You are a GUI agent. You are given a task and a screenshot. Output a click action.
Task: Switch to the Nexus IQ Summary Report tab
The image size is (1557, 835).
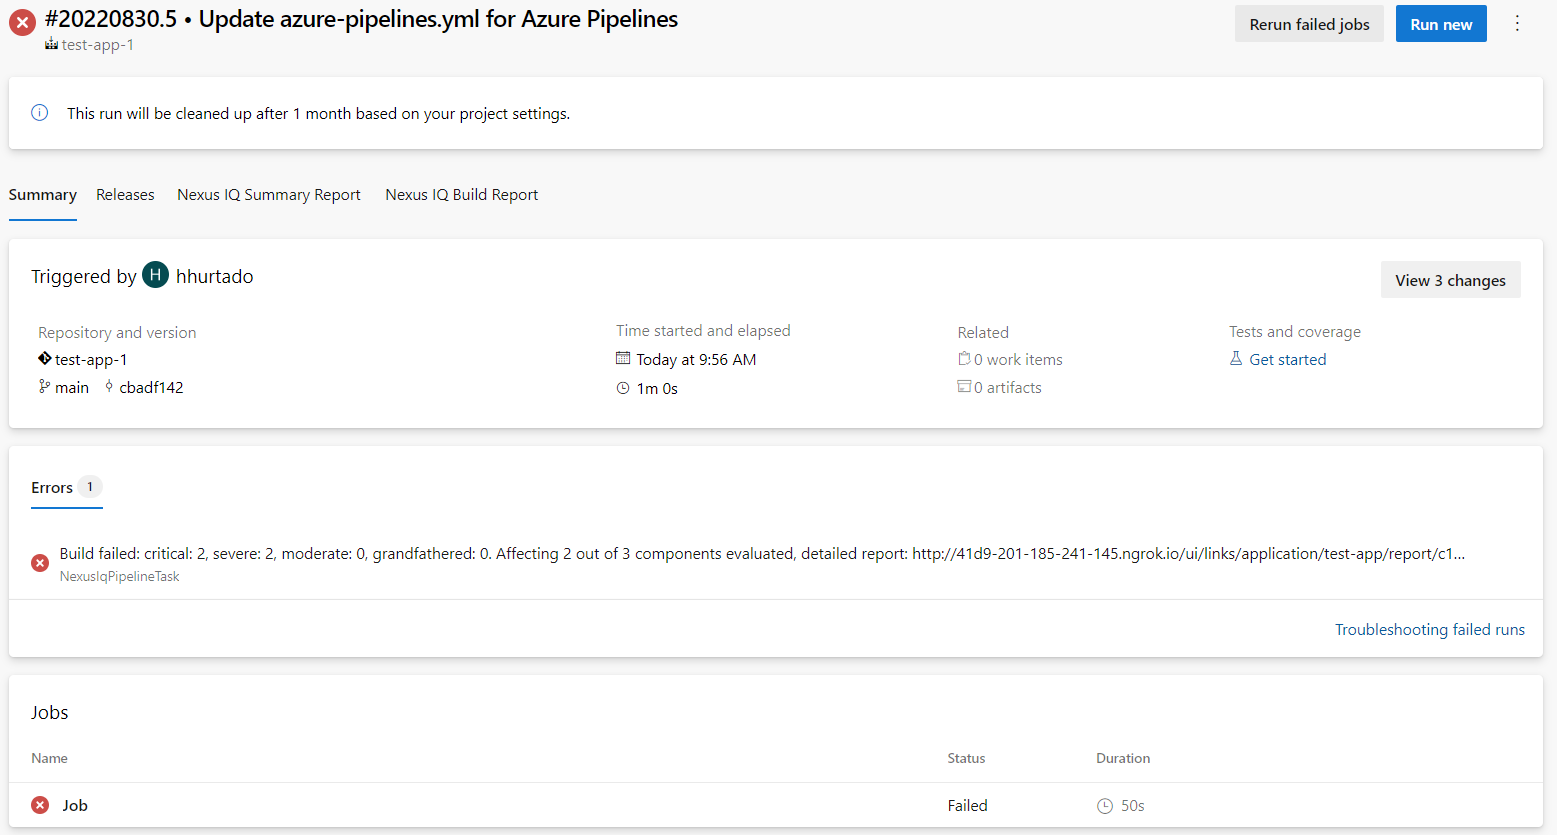(268, 194)
